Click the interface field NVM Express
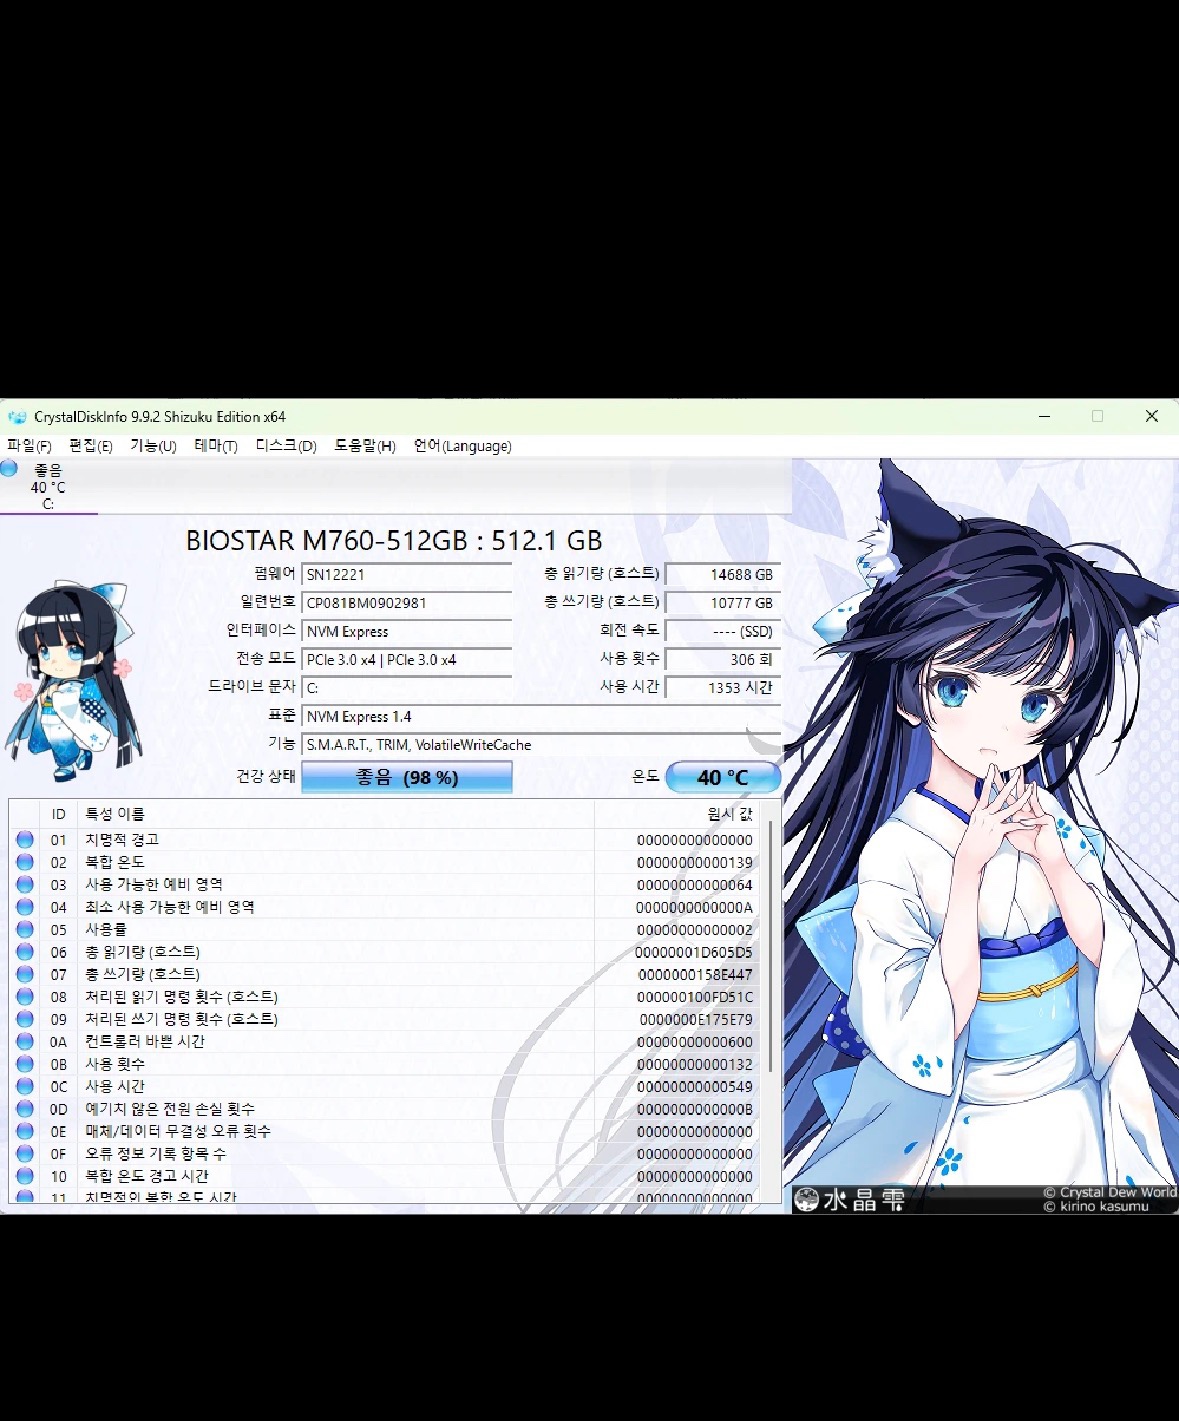 [x=407, y=632]
